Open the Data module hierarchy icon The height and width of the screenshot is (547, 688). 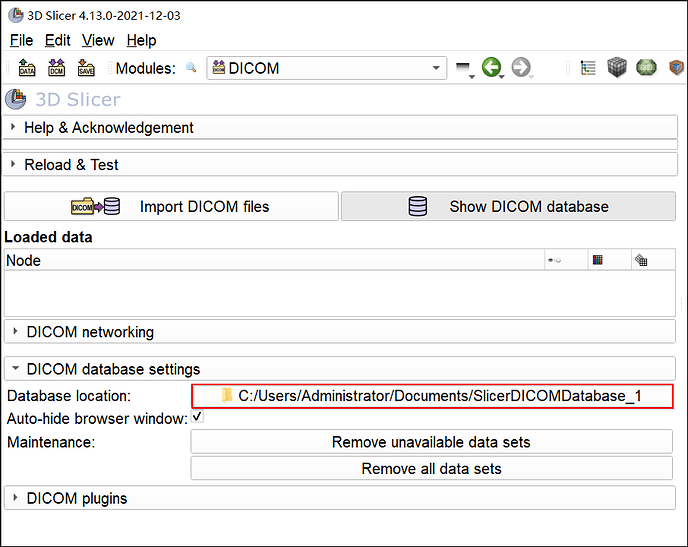[x=588, y=68]
